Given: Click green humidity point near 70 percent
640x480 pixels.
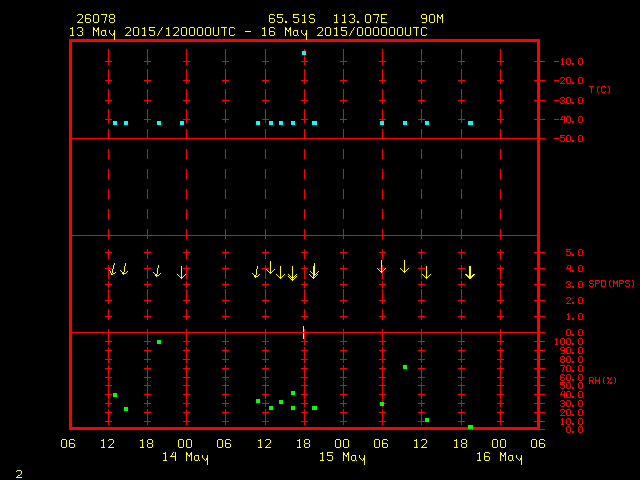Looking at the screenshot, I should coord(405,367).
